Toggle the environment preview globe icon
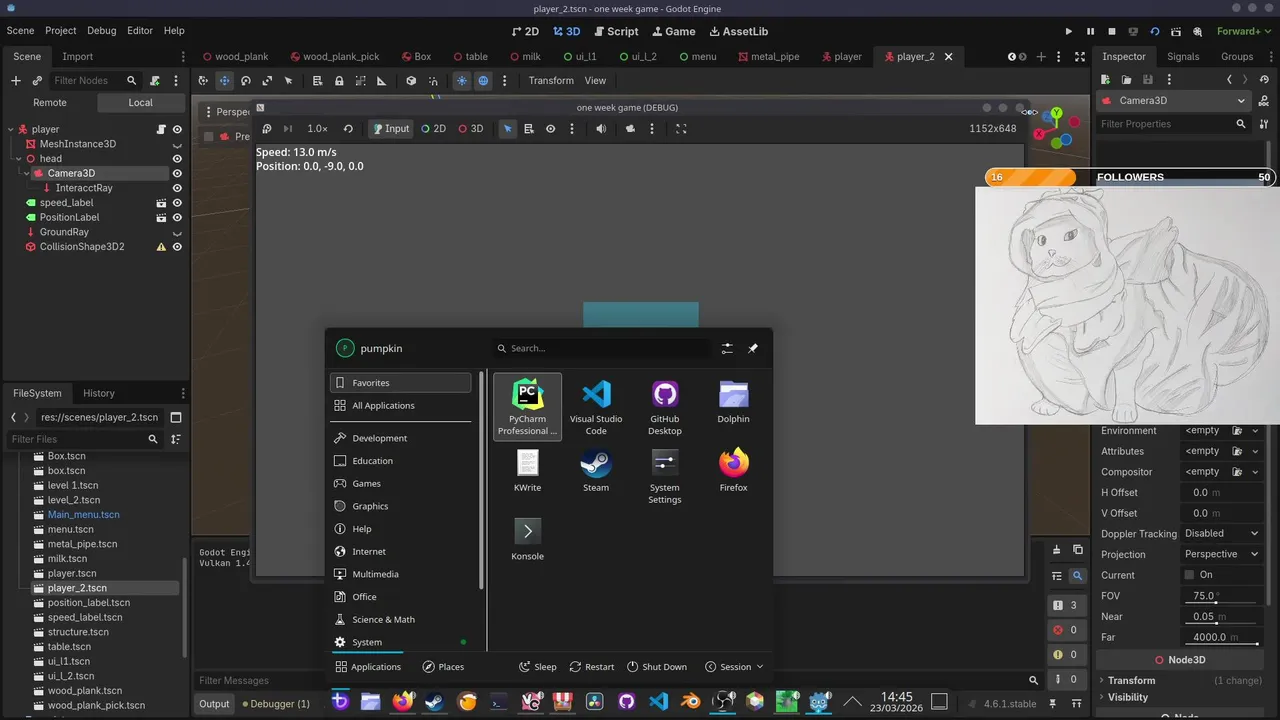 (483, 80)
